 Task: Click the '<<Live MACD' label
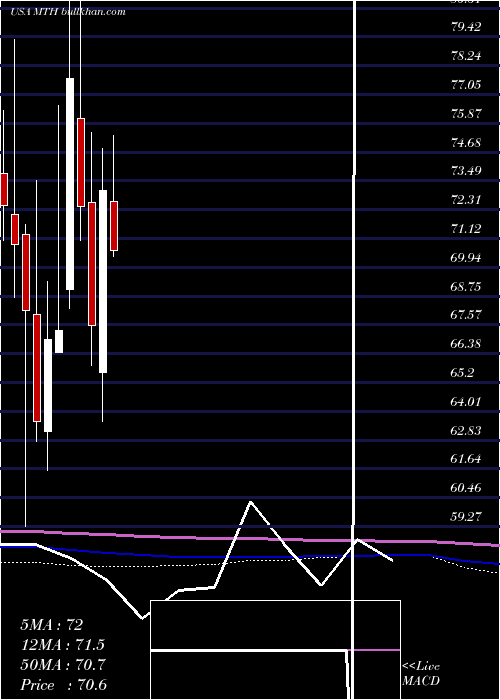(421, 673)
